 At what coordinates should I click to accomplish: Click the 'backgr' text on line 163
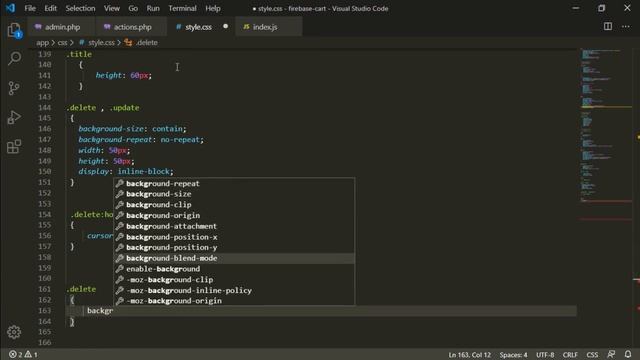(x=100, y=311)
